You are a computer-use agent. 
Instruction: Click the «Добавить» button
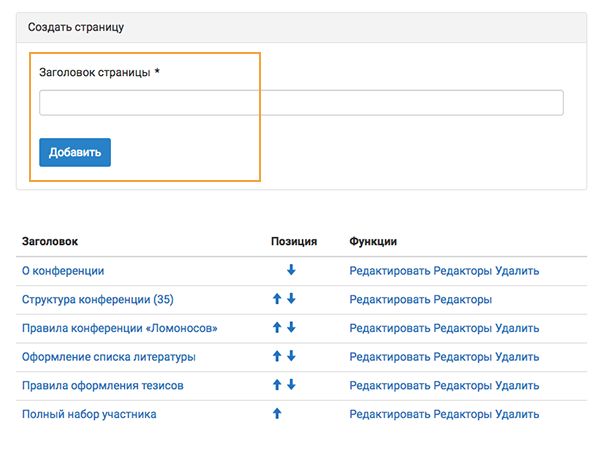coord(75,153)
